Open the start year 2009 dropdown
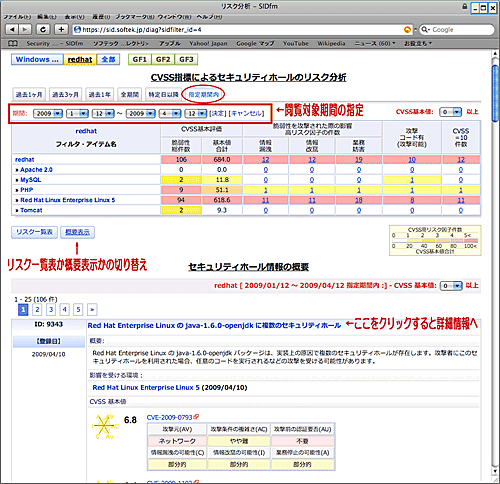Image resolution: width=500 pixels, height=484 pixels. pos(48,114)
